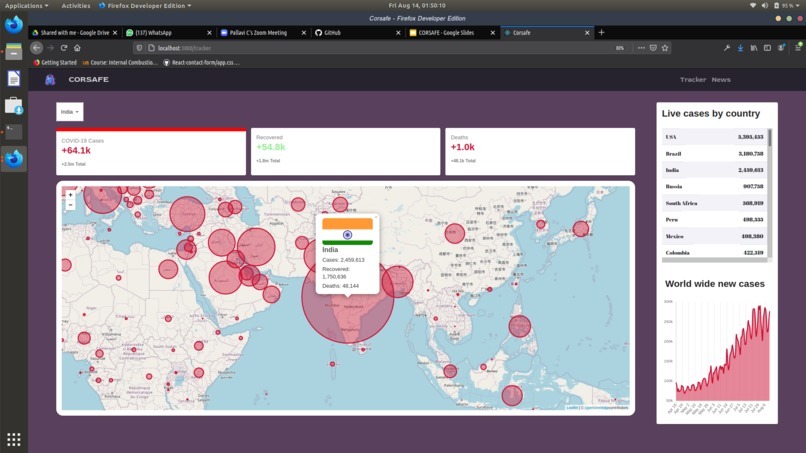
Task: Open page actions three-dot menu
Action: pyautogui.click(x=641, y=48)
